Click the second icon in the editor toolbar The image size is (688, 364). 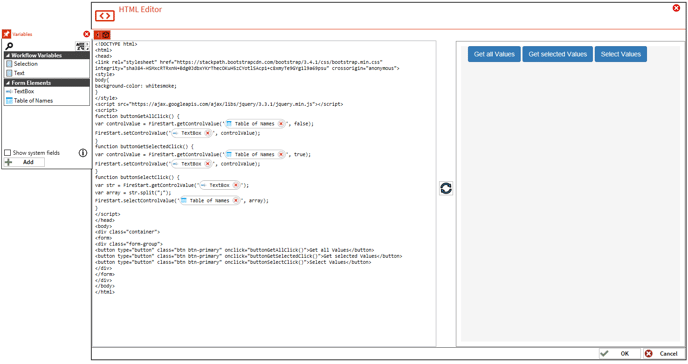click(106, 35)
